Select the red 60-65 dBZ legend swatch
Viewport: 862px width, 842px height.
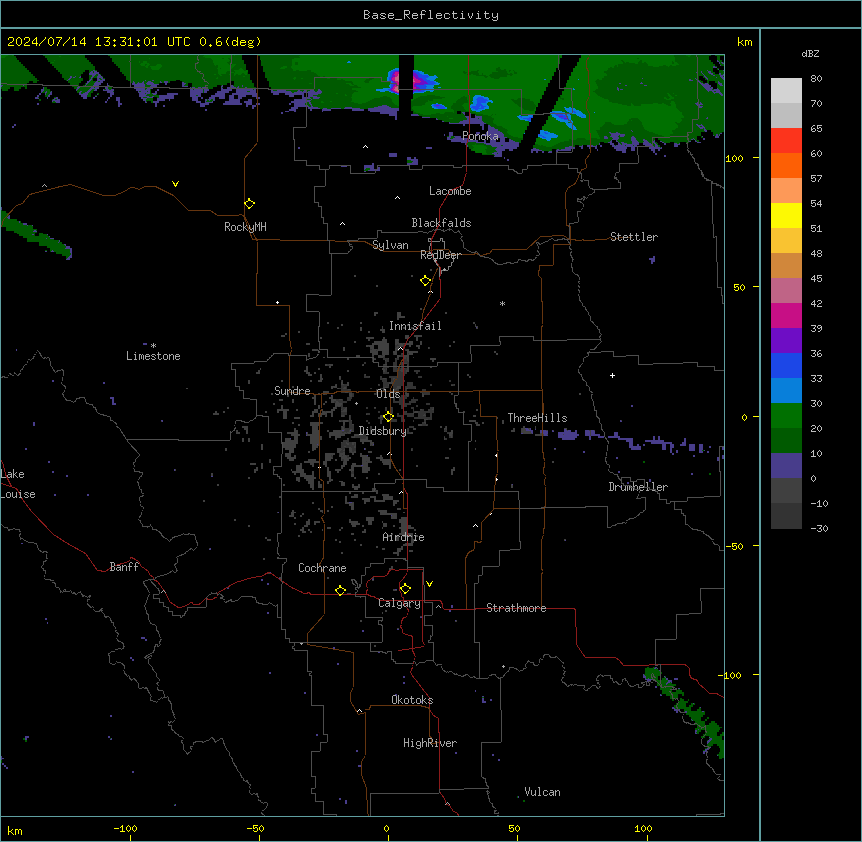[786, 141]
